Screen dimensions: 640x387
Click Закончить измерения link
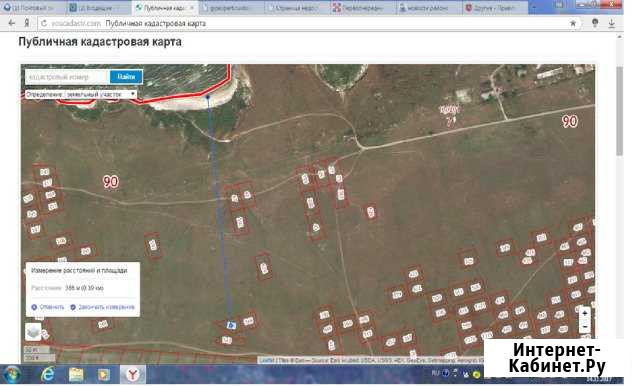(x=102, y=307)
